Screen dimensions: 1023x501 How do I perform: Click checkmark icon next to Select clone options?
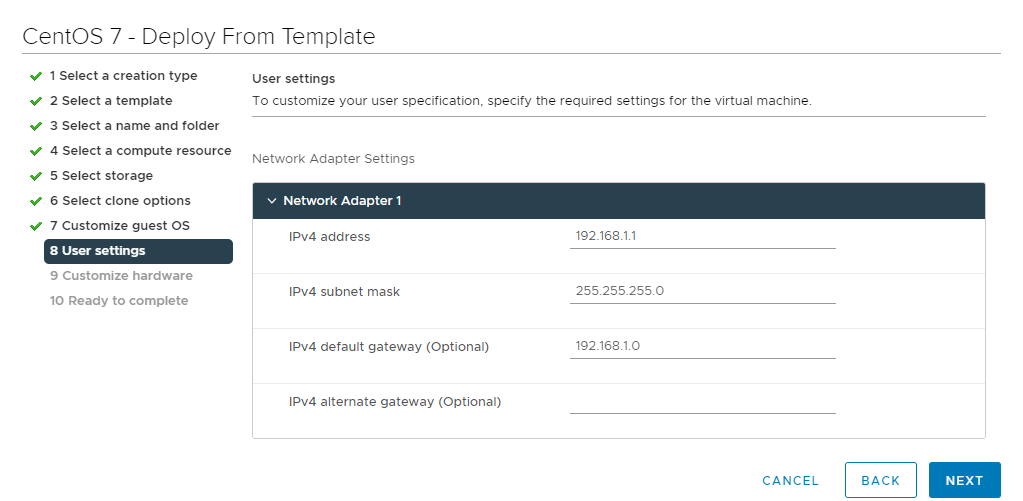point(36,201)
